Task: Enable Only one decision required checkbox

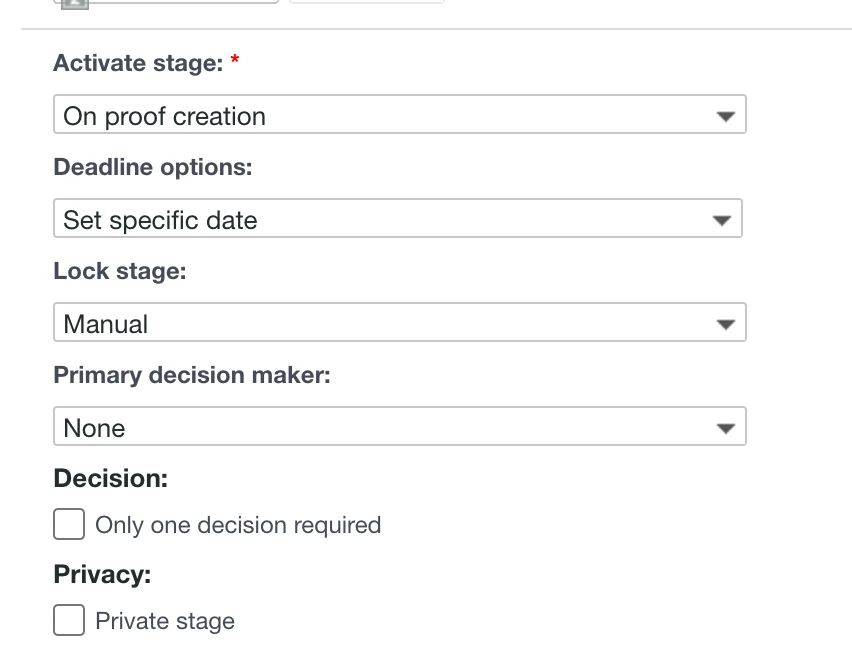Action: click(x=69, y=524)
